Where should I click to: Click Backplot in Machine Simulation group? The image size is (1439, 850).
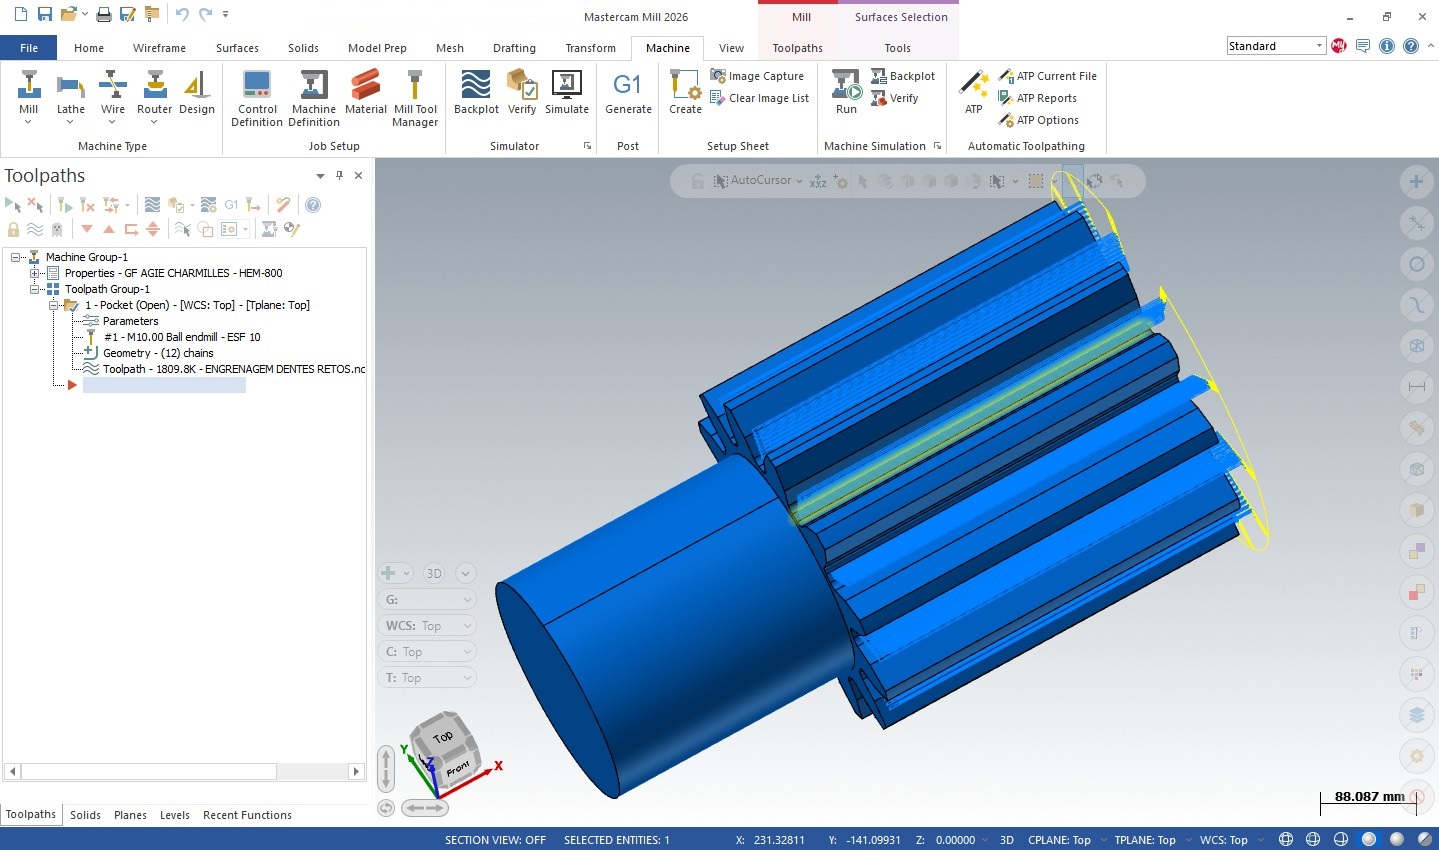click(x=903, y=76)
